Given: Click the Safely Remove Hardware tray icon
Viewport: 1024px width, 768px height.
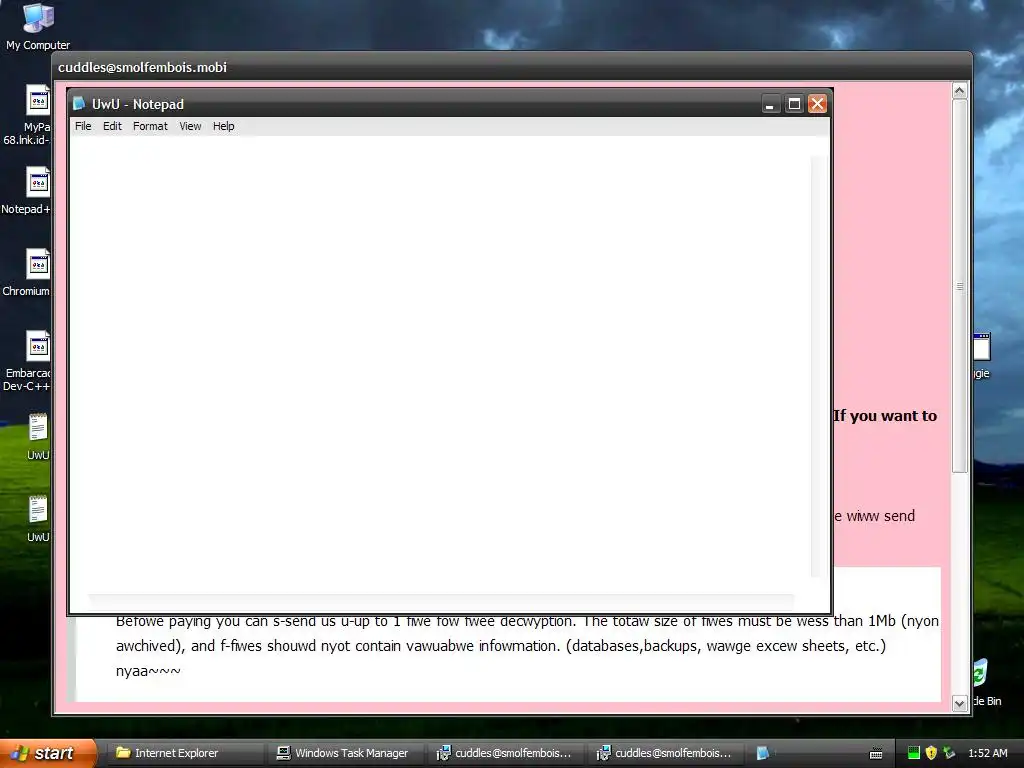Looking at the screenshot, I should (949, 753).
